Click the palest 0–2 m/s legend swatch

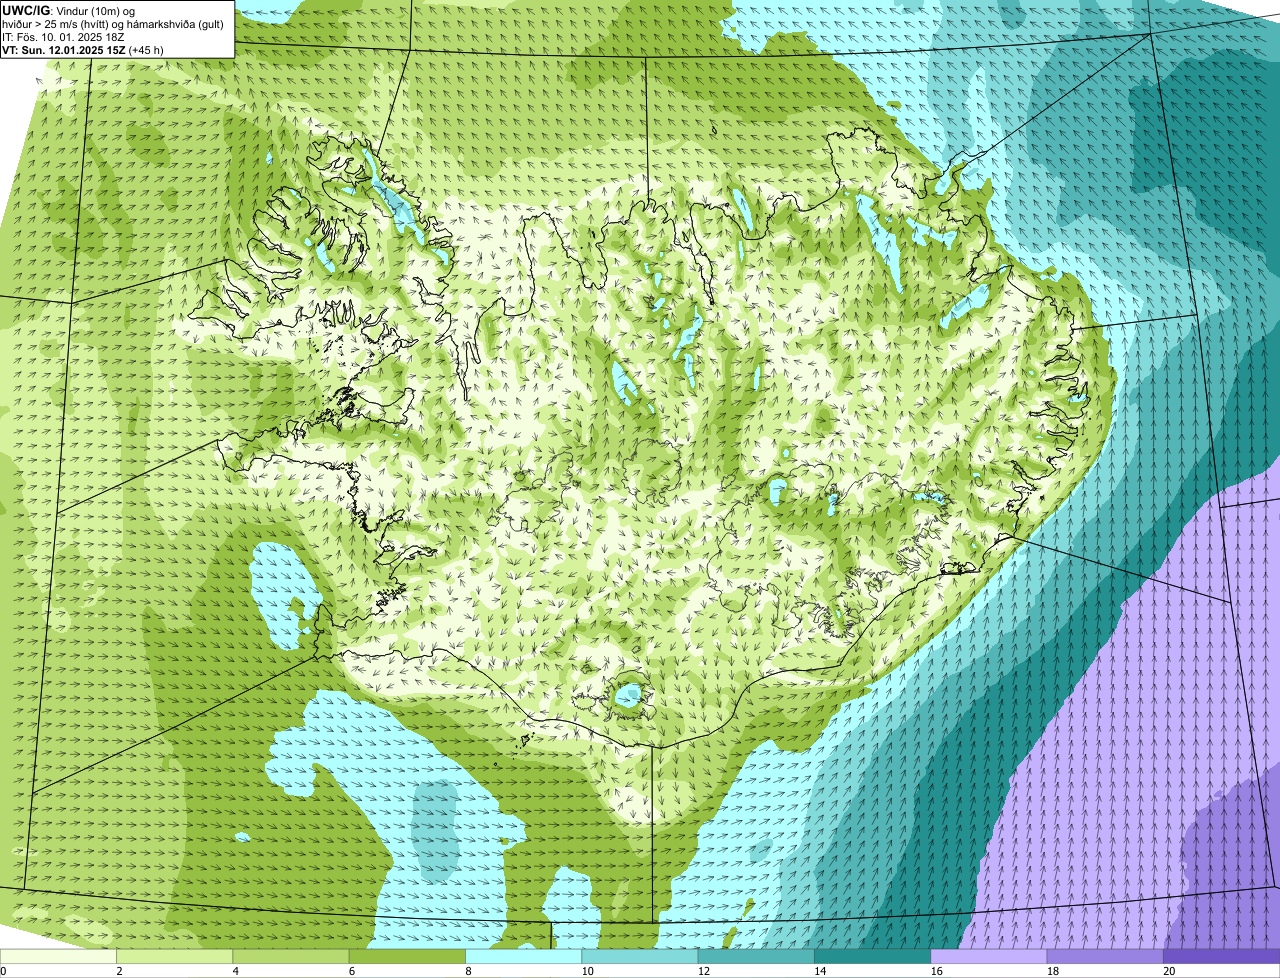(58, 957)
